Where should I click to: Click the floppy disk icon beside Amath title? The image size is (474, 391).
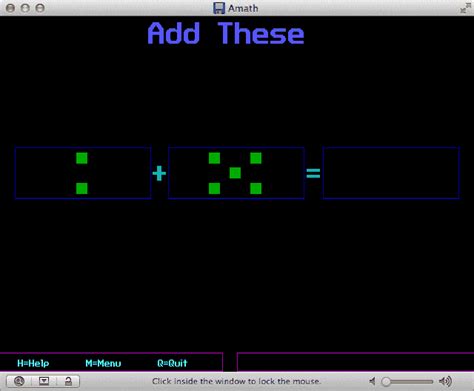(x=219, y=8)
